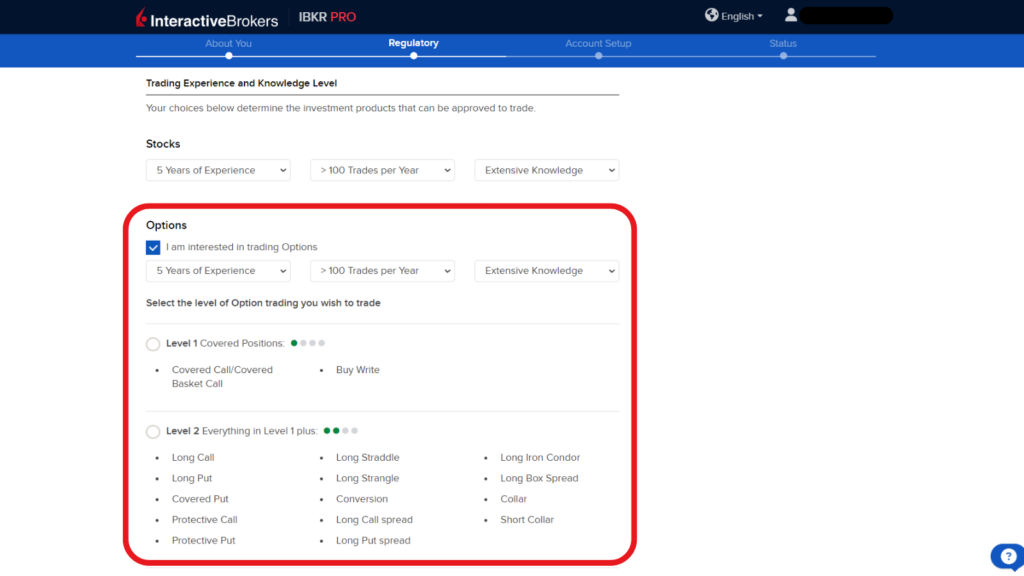
Task: Click the globe language icon
Action: pyautogui.click(x=711, y=15)
